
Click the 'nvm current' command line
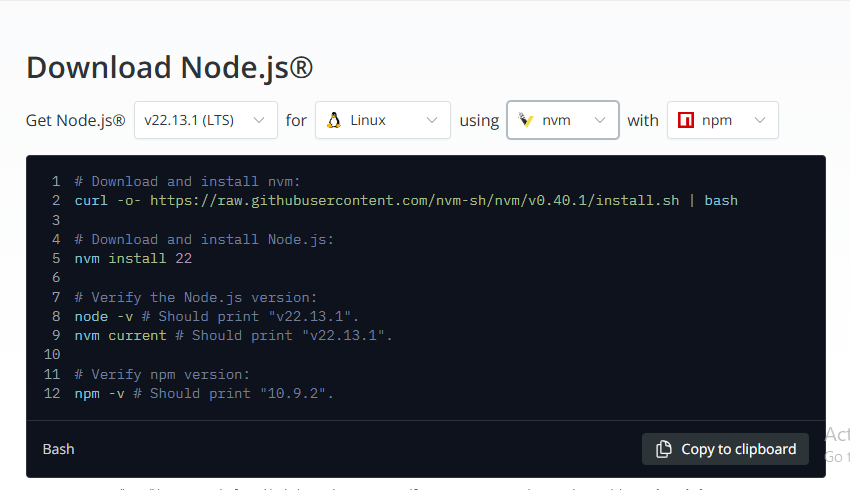[233, 336]
